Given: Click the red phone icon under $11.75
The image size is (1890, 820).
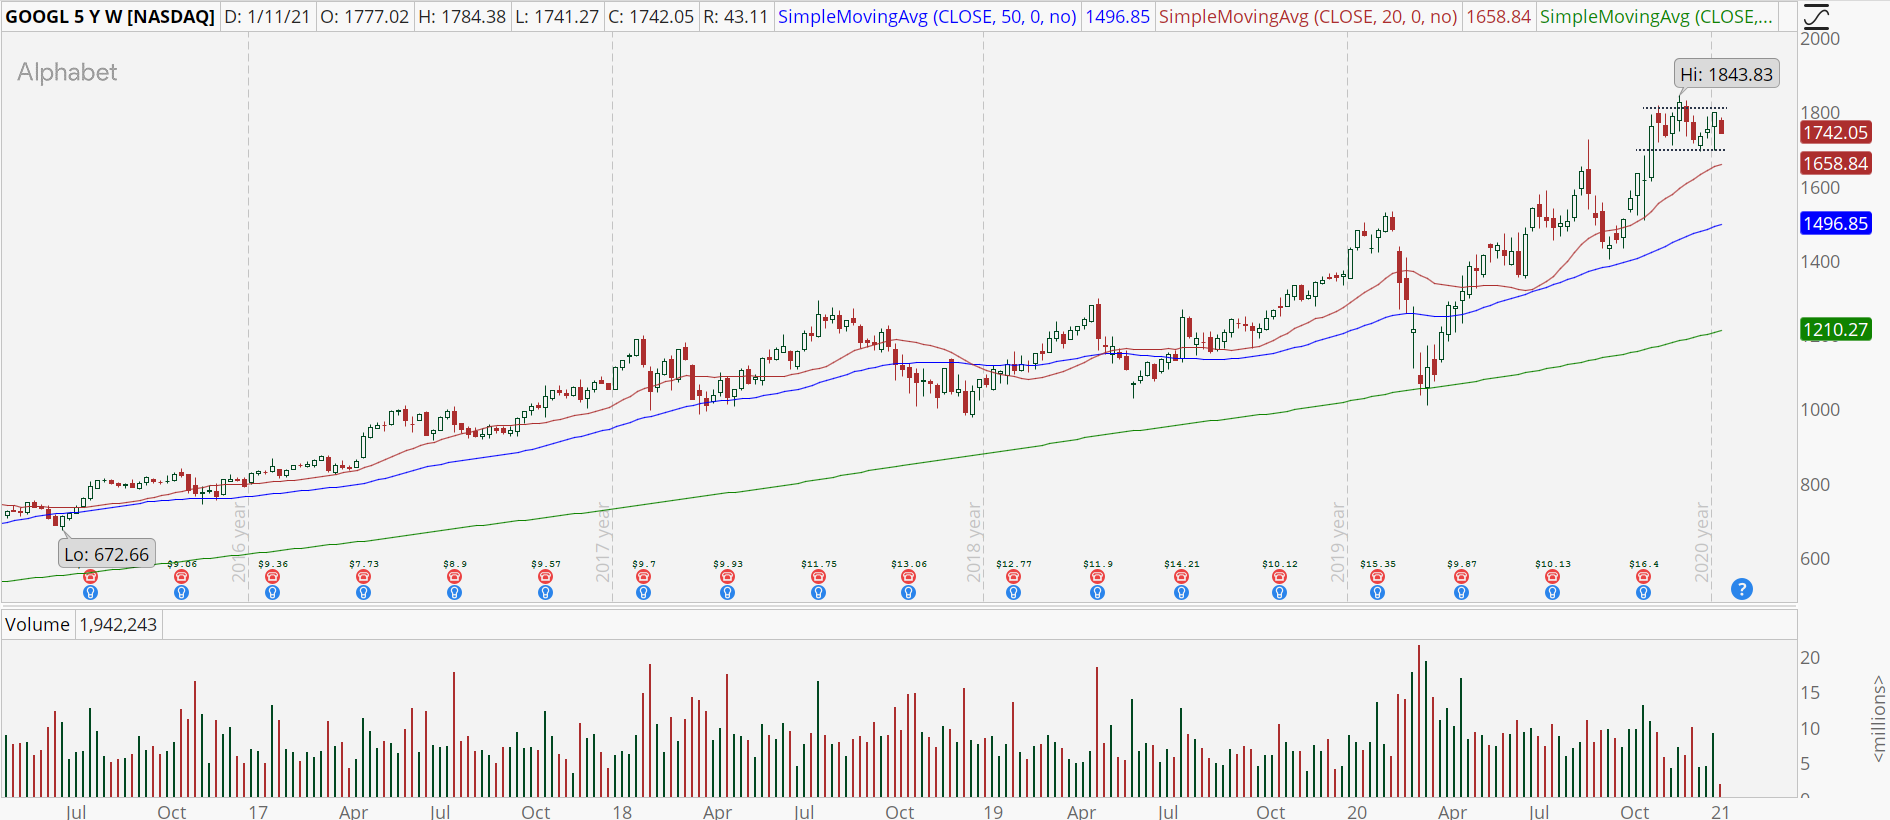Looking at the screenshot, I should coord(818,577).
